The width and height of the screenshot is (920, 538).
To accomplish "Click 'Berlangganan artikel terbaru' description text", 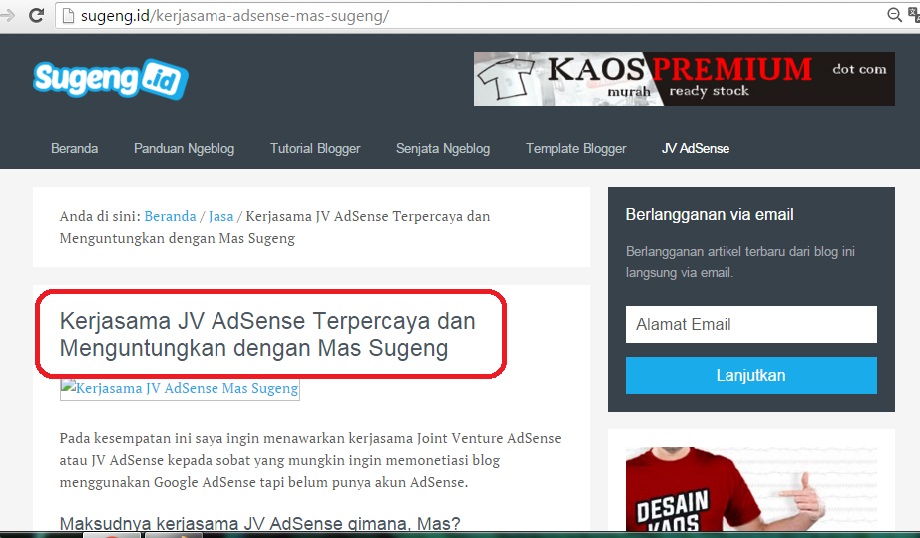I will tap(740, 262).
